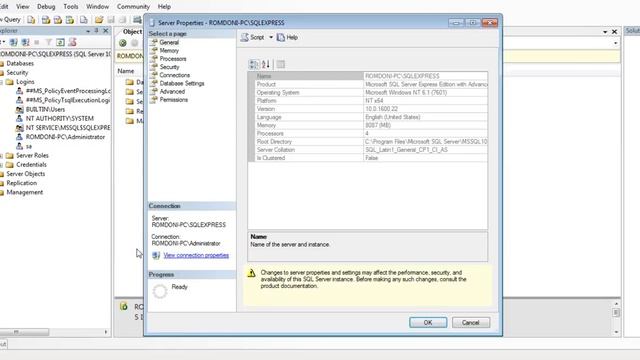The image size is (640, 360).
Task: Open the View menu
Action: 22,7
